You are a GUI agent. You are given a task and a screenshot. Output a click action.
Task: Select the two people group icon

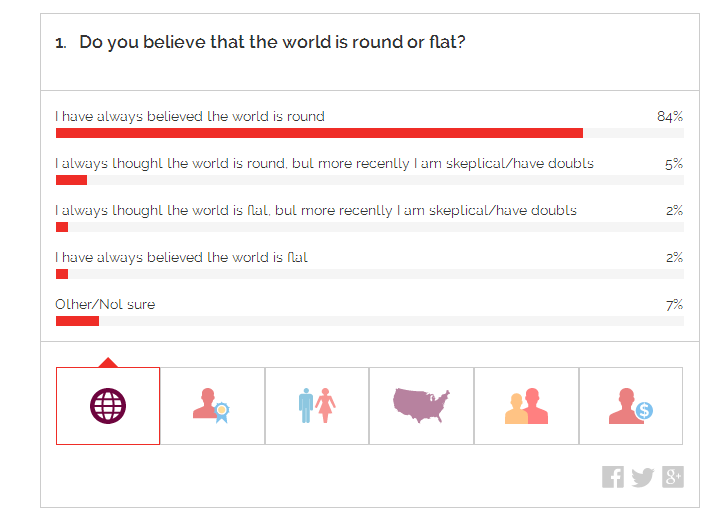click(526, 405)
